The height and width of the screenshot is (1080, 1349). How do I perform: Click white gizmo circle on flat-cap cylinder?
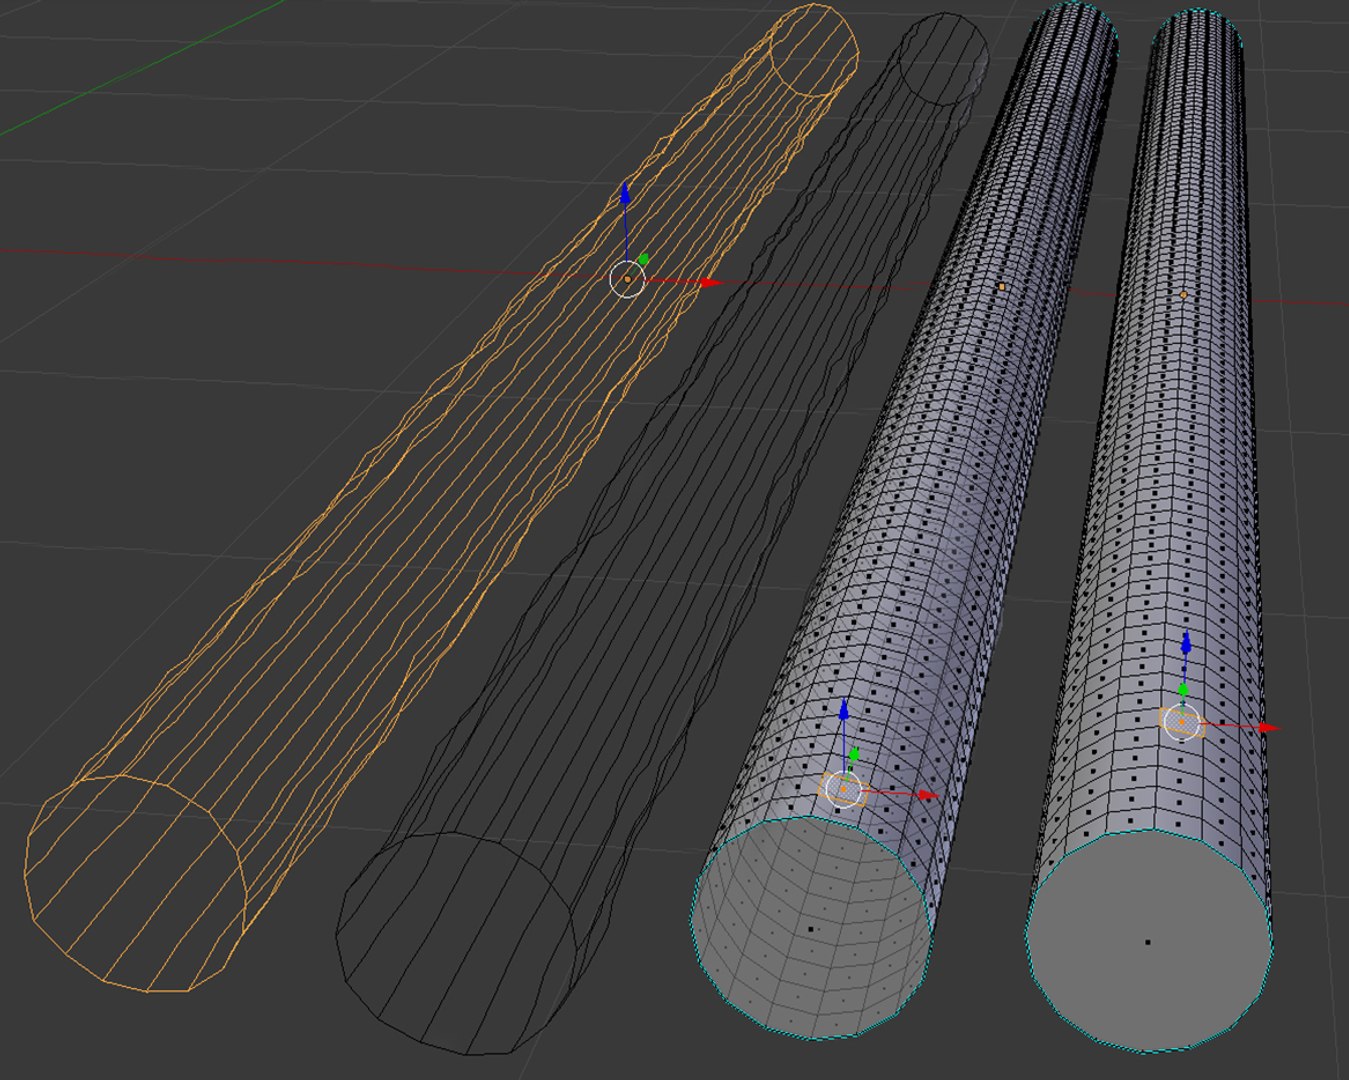coord(1182,721)
